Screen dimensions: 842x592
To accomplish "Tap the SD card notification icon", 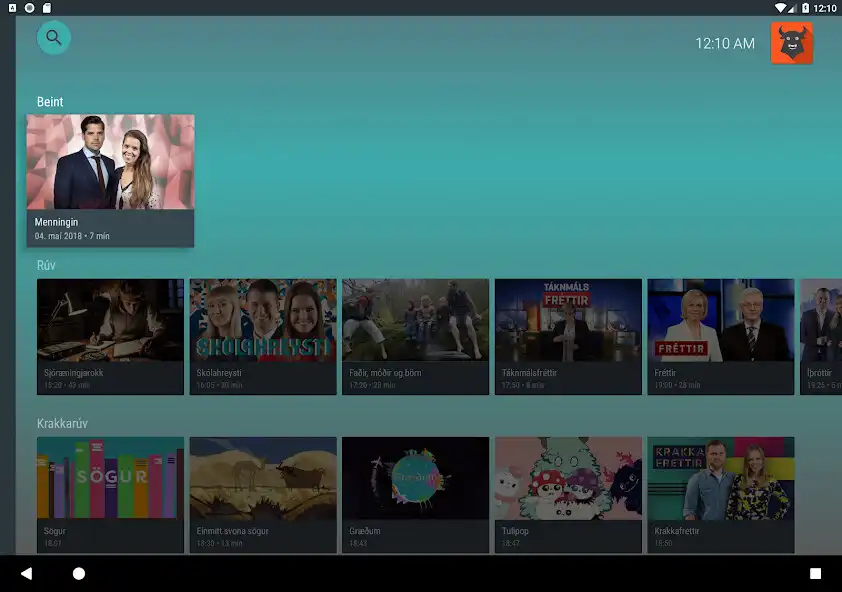I will [x=47, y=8].
